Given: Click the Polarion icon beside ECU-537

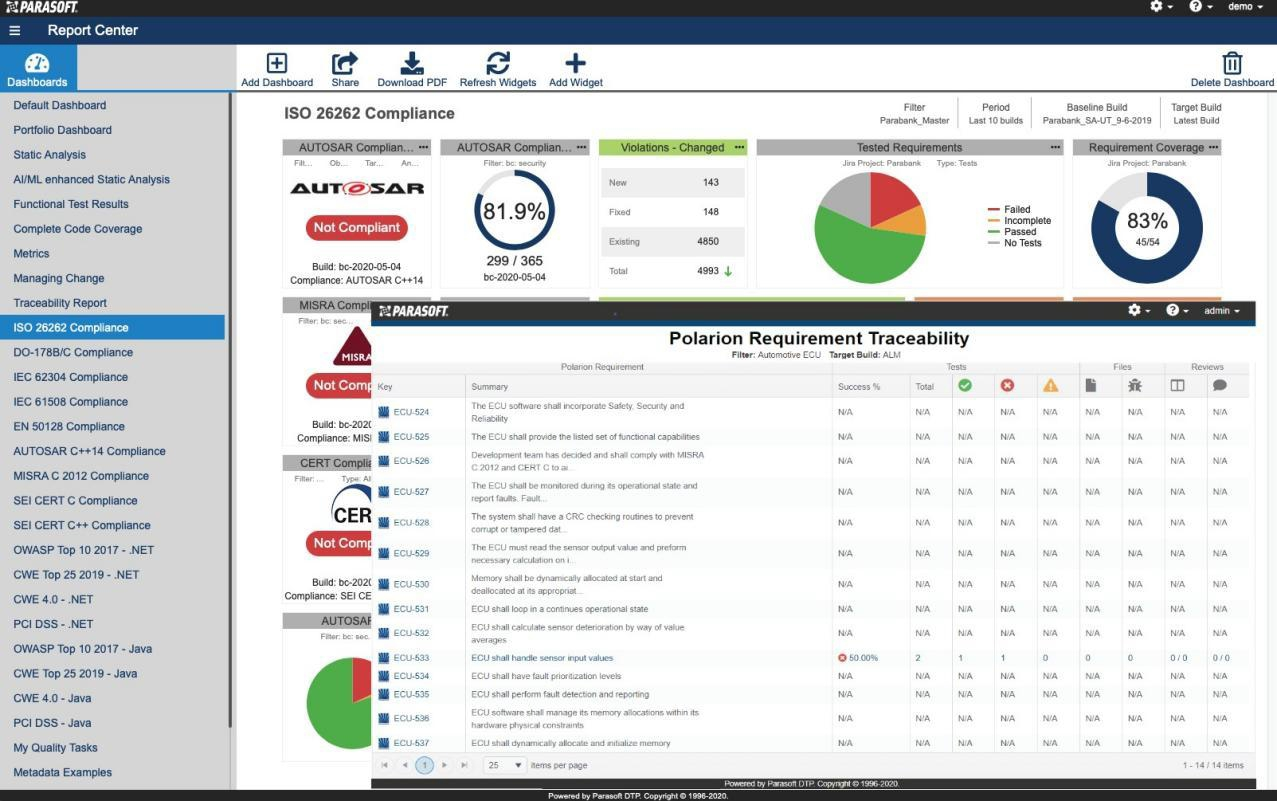Looking at the screenshot, I should 384,743.
